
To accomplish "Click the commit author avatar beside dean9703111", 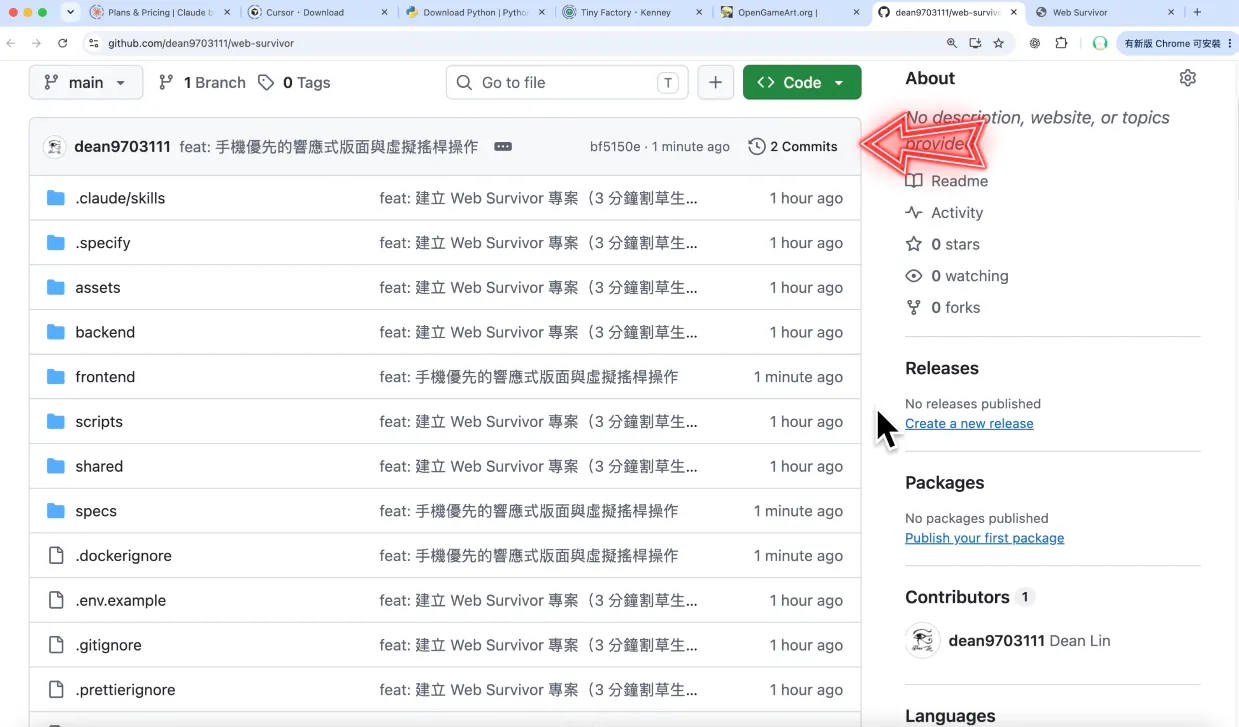I will [x=55, y=147].
